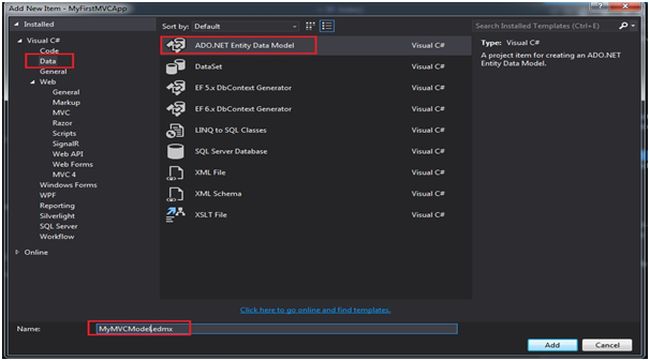Click the Name input field
The width and height of the screenshot is (650, 361).
(277, 329)
